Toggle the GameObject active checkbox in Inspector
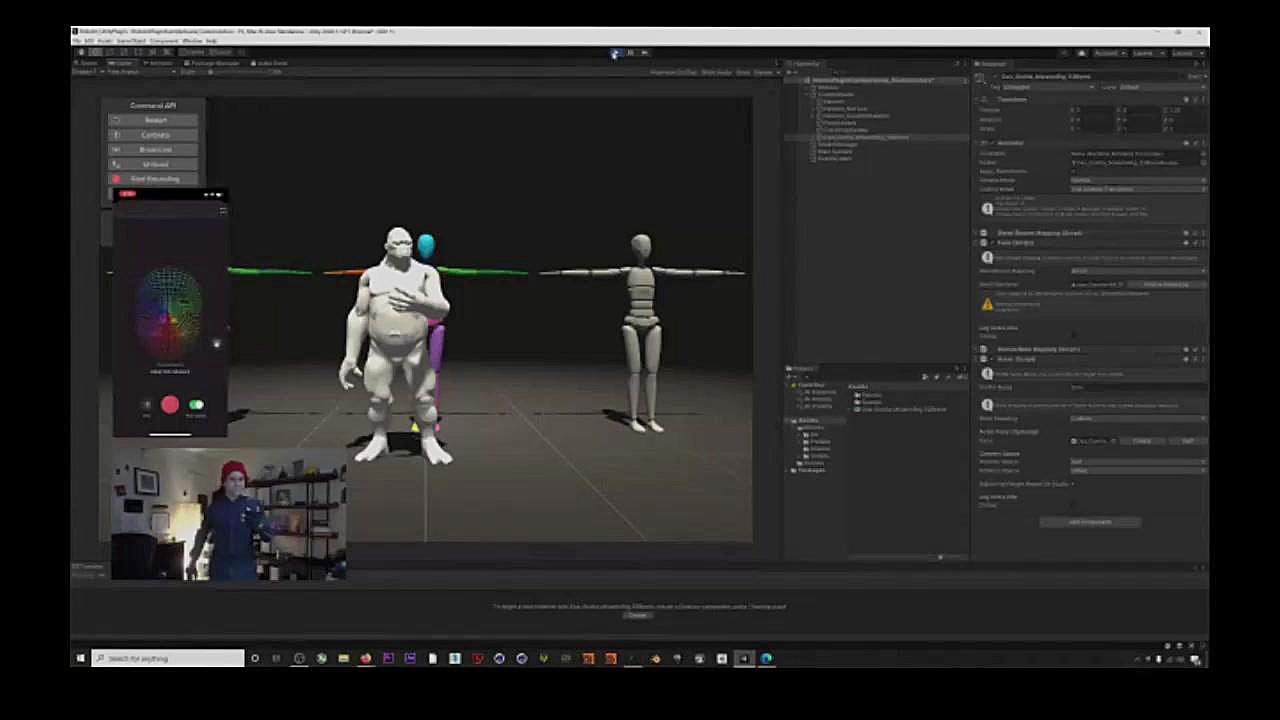The height and width of the screenshot is (720, 1280). [996, 77]
